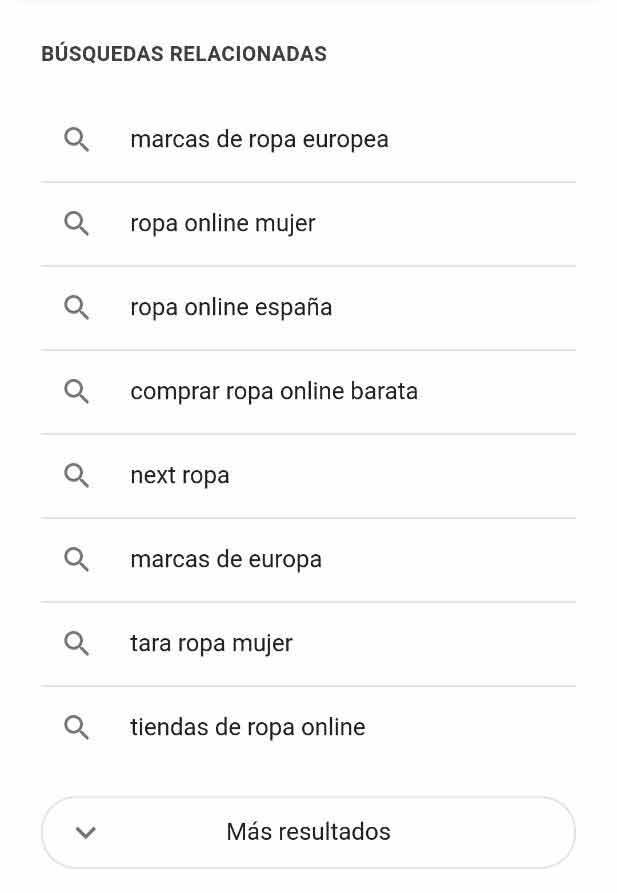Open the 'ropa online españa' suggestion
This screenshot has width=617, height=893.
[x=231, y=308]
